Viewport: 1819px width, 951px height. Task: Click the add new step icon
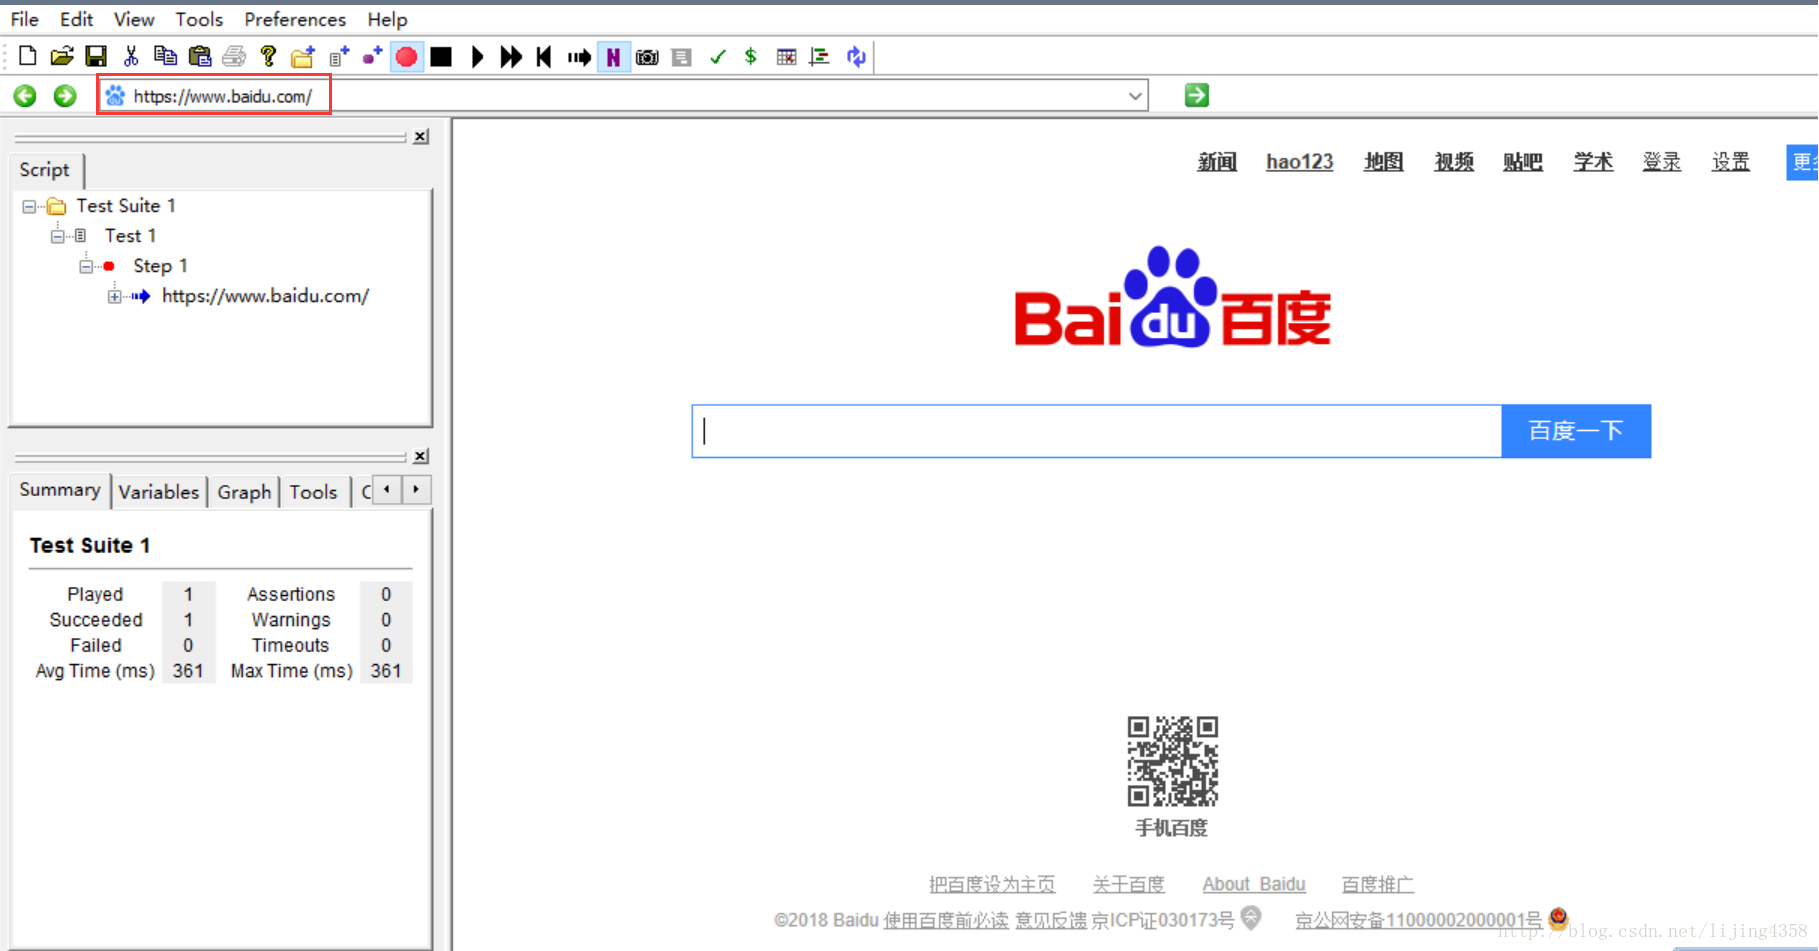pyautogui.click(x=372, y=56)
